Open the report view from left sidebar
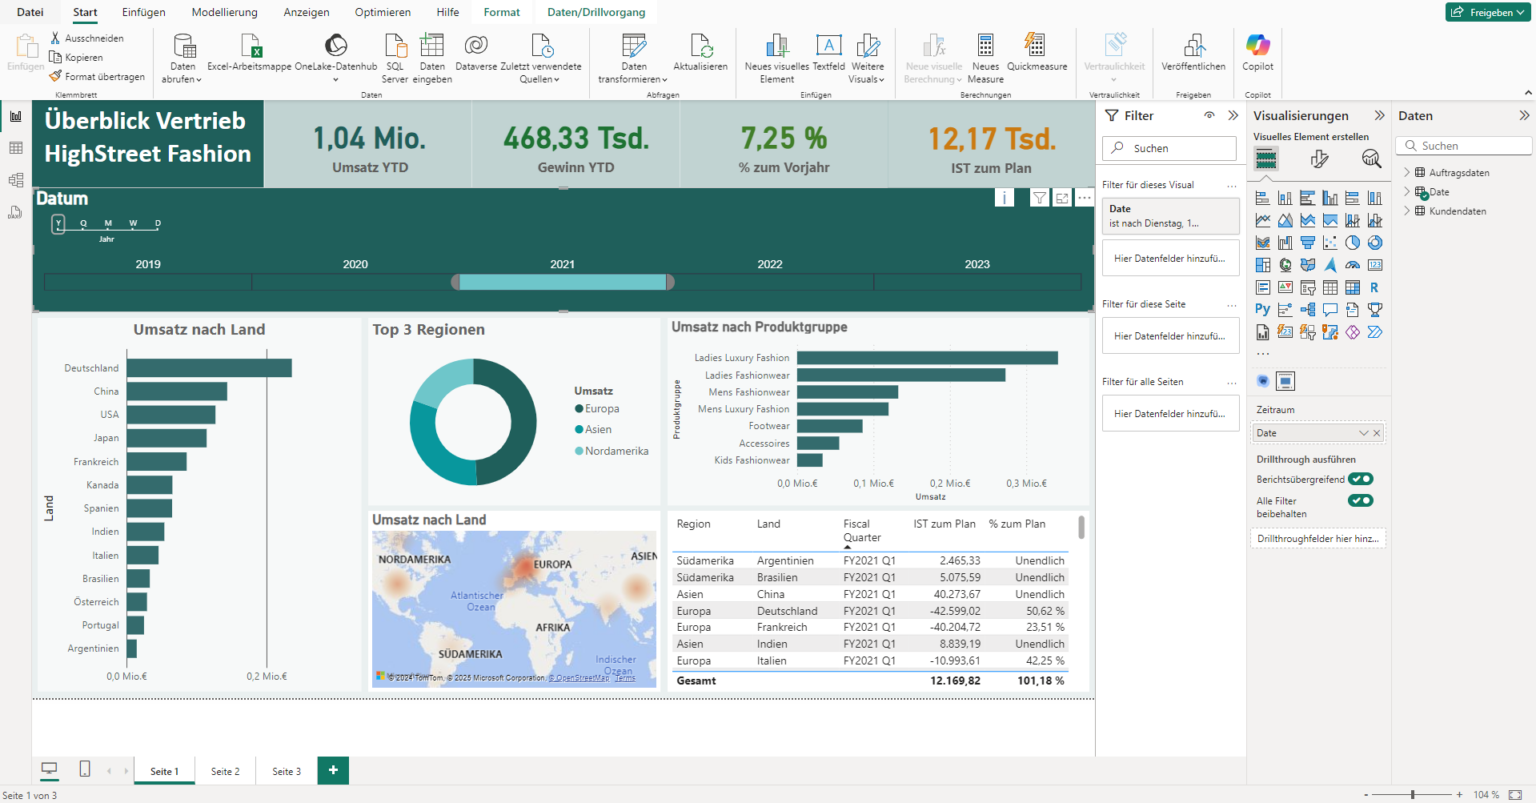The height and width of the screenshot is (803, 1536). [15, 116]
